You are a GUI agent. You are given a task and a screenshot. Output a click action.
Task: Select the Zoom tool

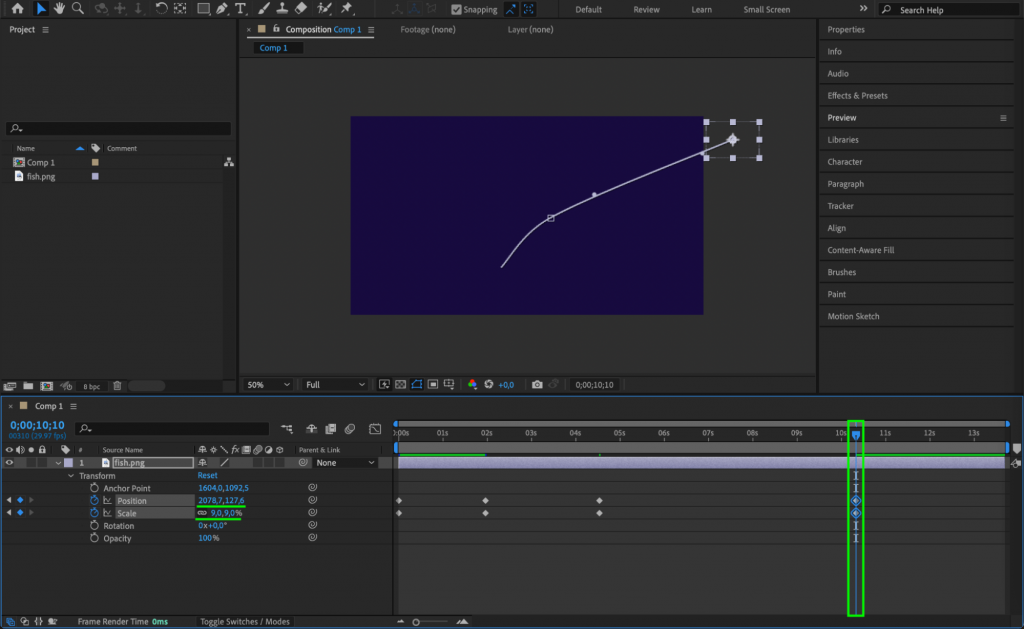point(75,8)
